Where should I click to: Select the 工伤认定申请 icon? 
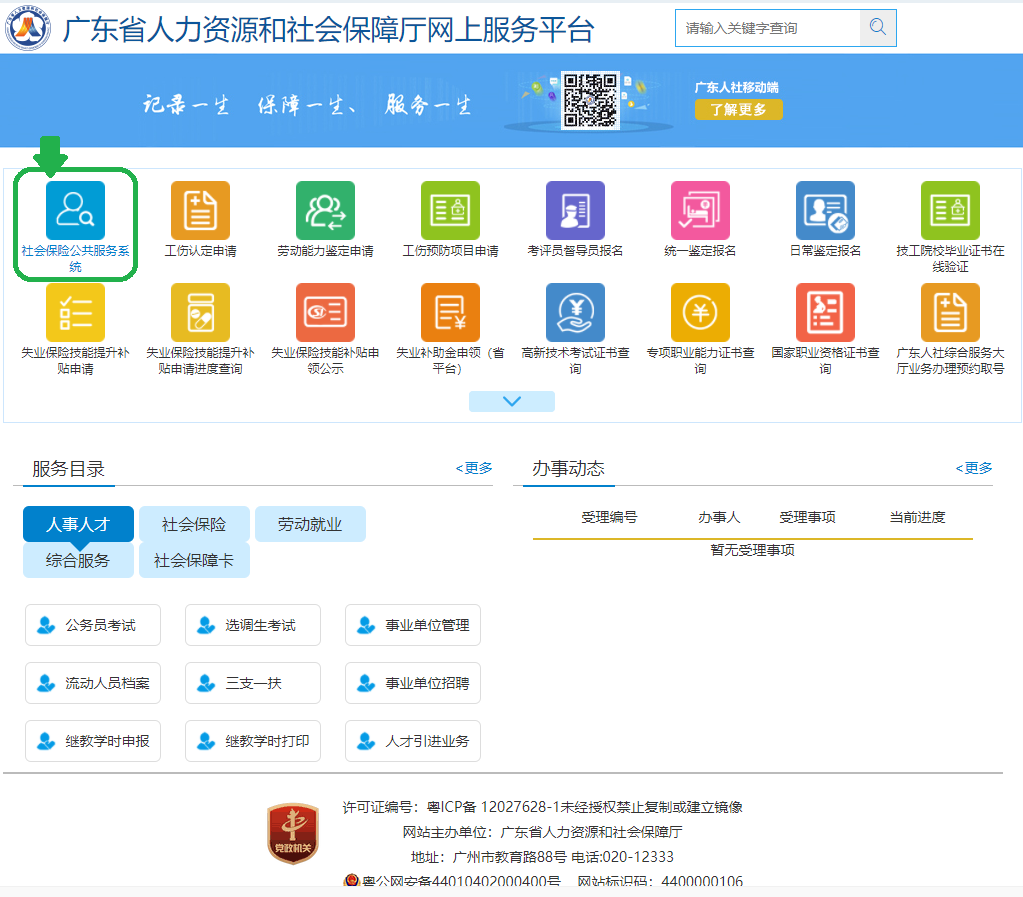[x=199, y=210]
